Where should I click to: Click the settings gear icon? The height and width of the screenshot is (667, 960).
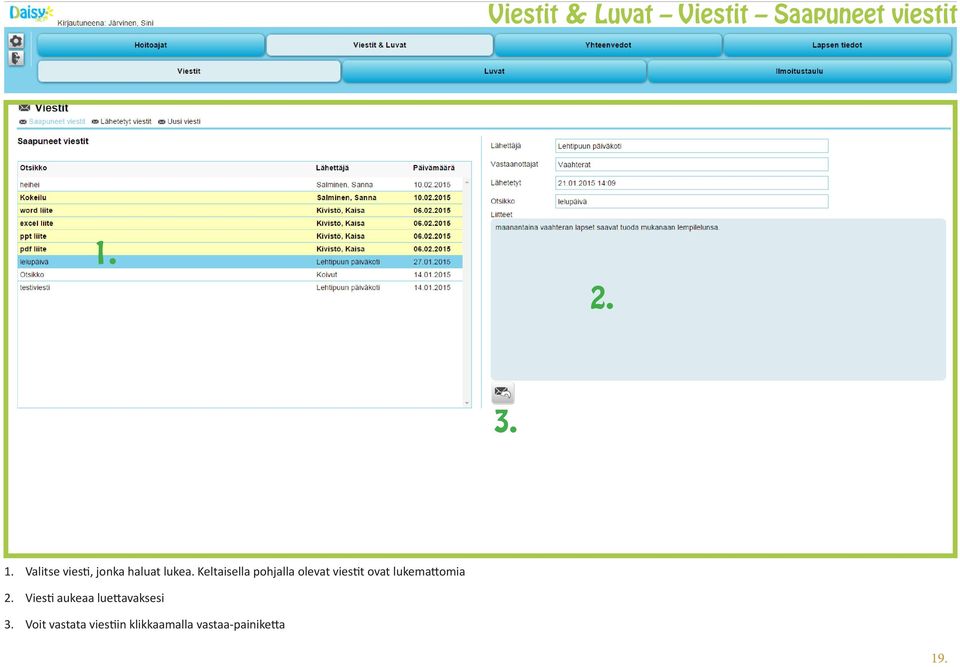pyautogui.click(x=16, y=41)
